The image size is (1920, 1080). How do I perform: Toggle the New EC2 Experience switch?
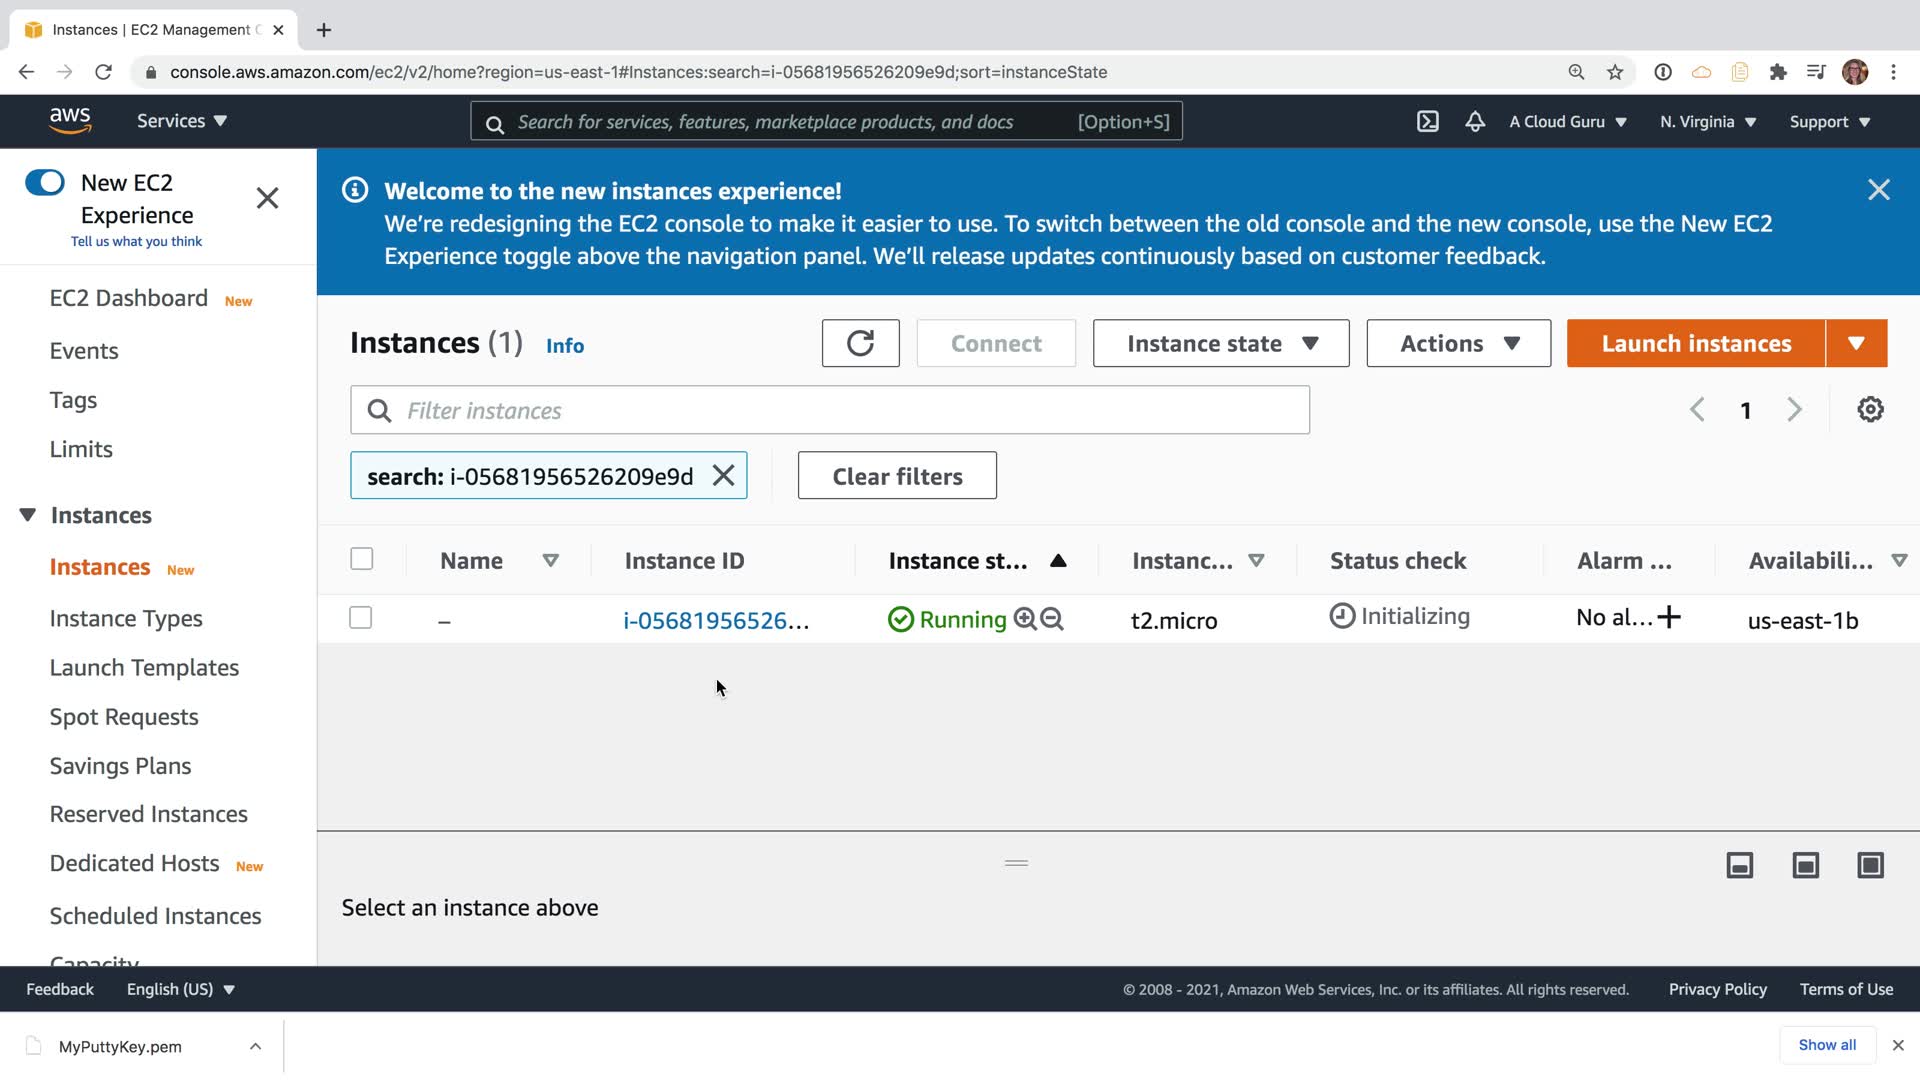(45, 182)
